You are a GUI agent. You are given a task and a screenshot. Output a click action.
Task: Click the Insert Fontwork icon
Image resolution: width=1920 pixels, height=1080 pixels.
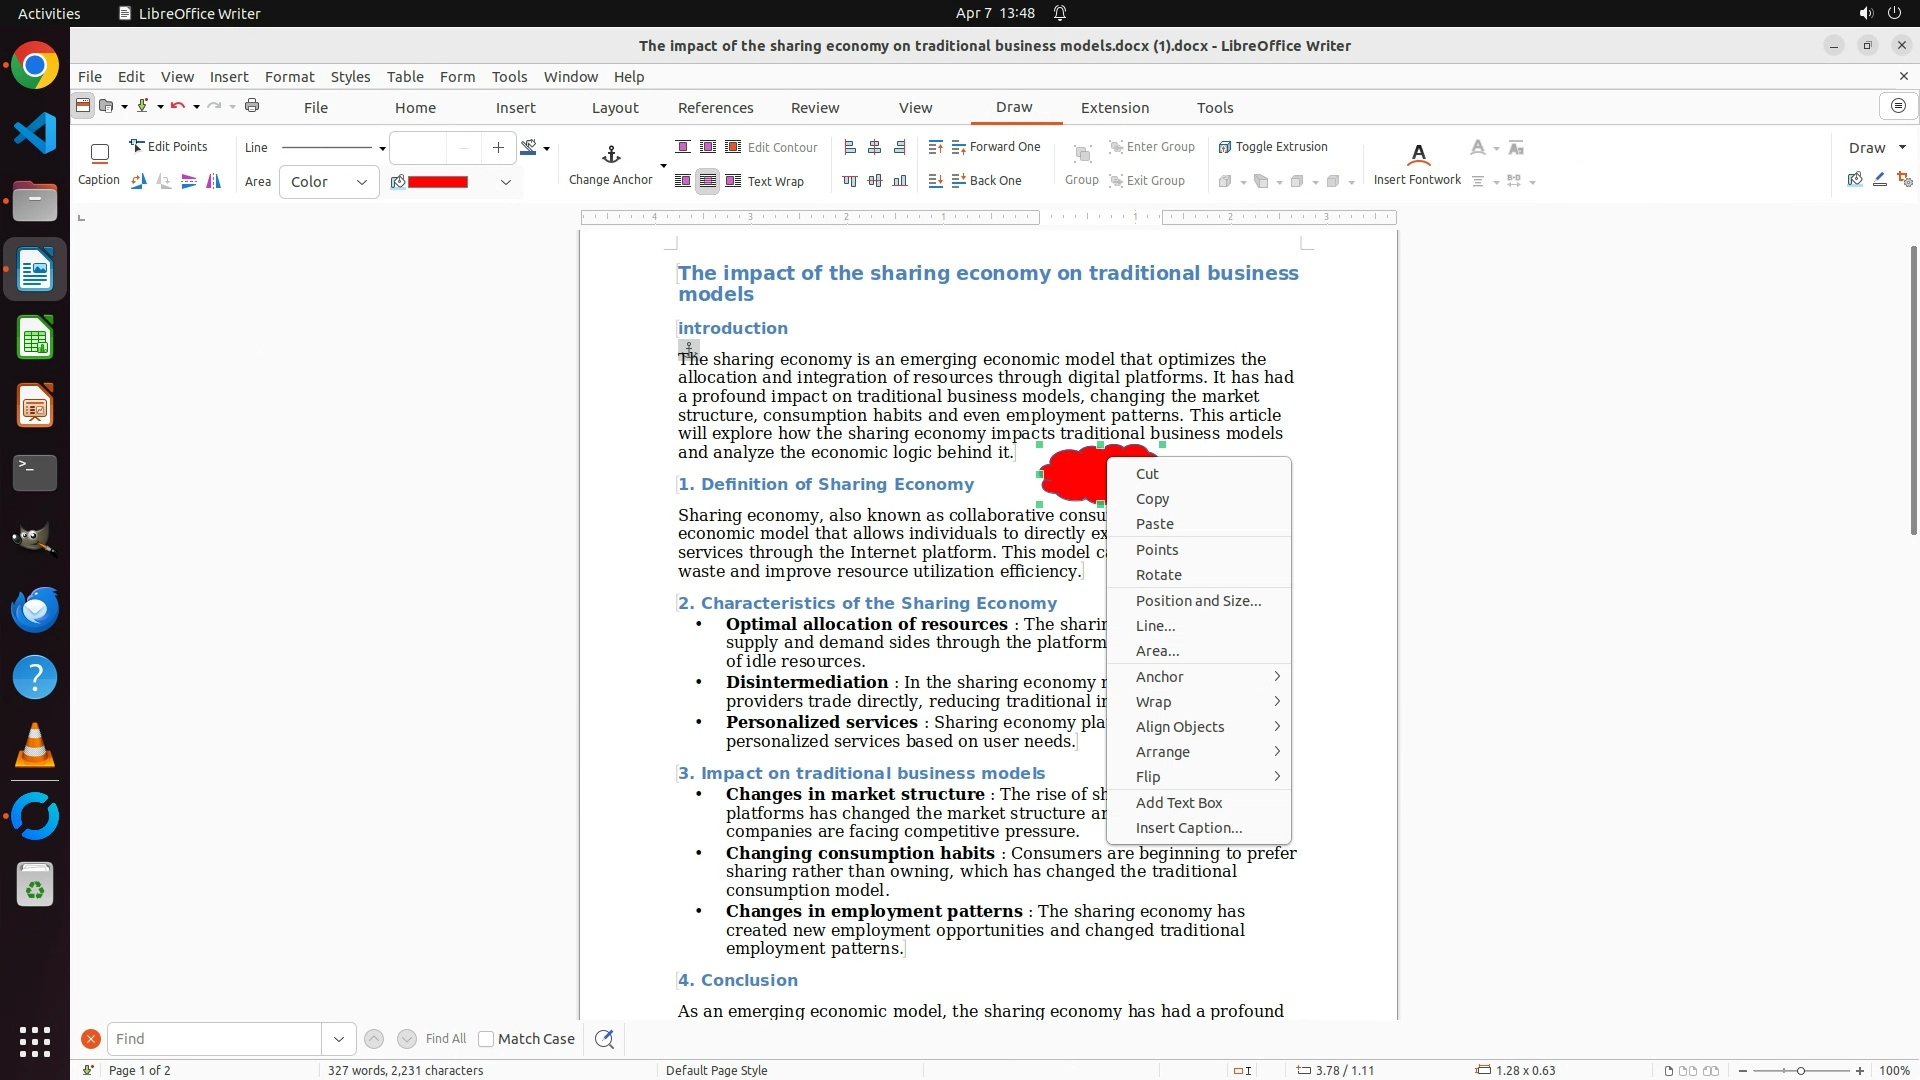click(x=1417, y=155)
